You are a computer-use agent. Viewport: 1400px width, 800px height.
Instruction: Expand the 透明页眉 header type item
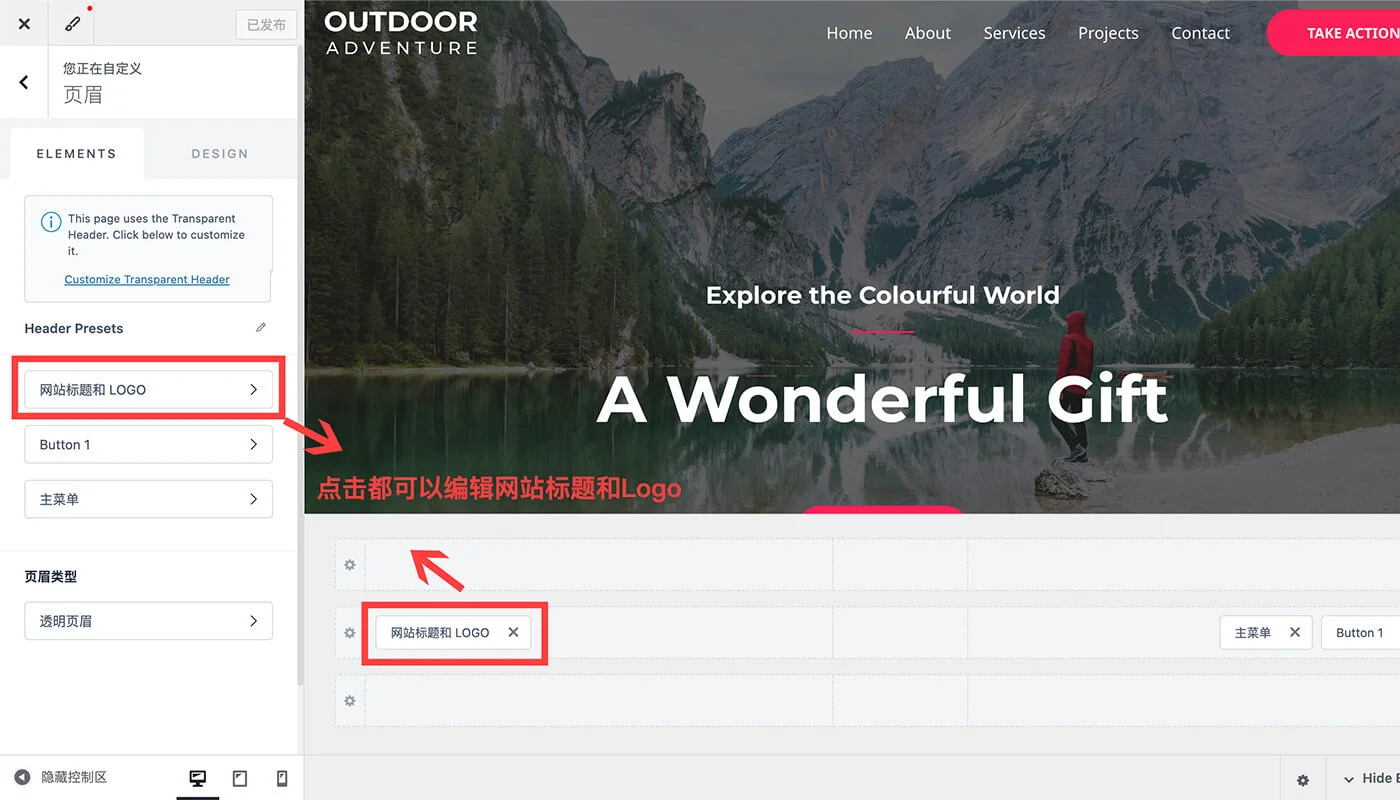(148, 621)
